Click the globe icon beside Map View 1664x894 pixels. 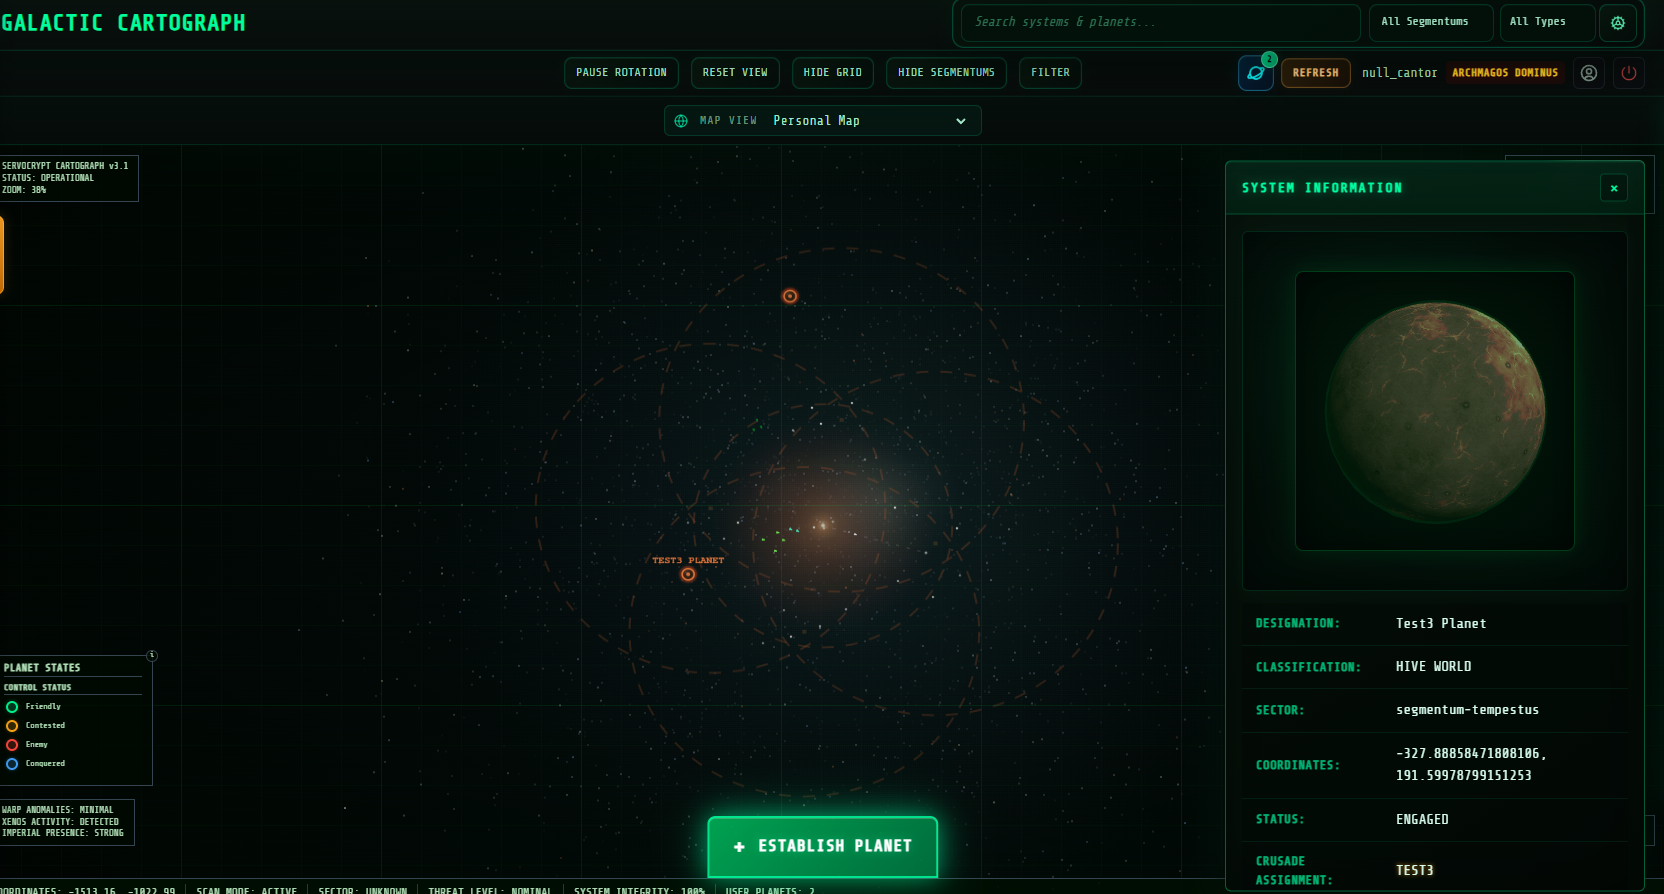(681, 121)
